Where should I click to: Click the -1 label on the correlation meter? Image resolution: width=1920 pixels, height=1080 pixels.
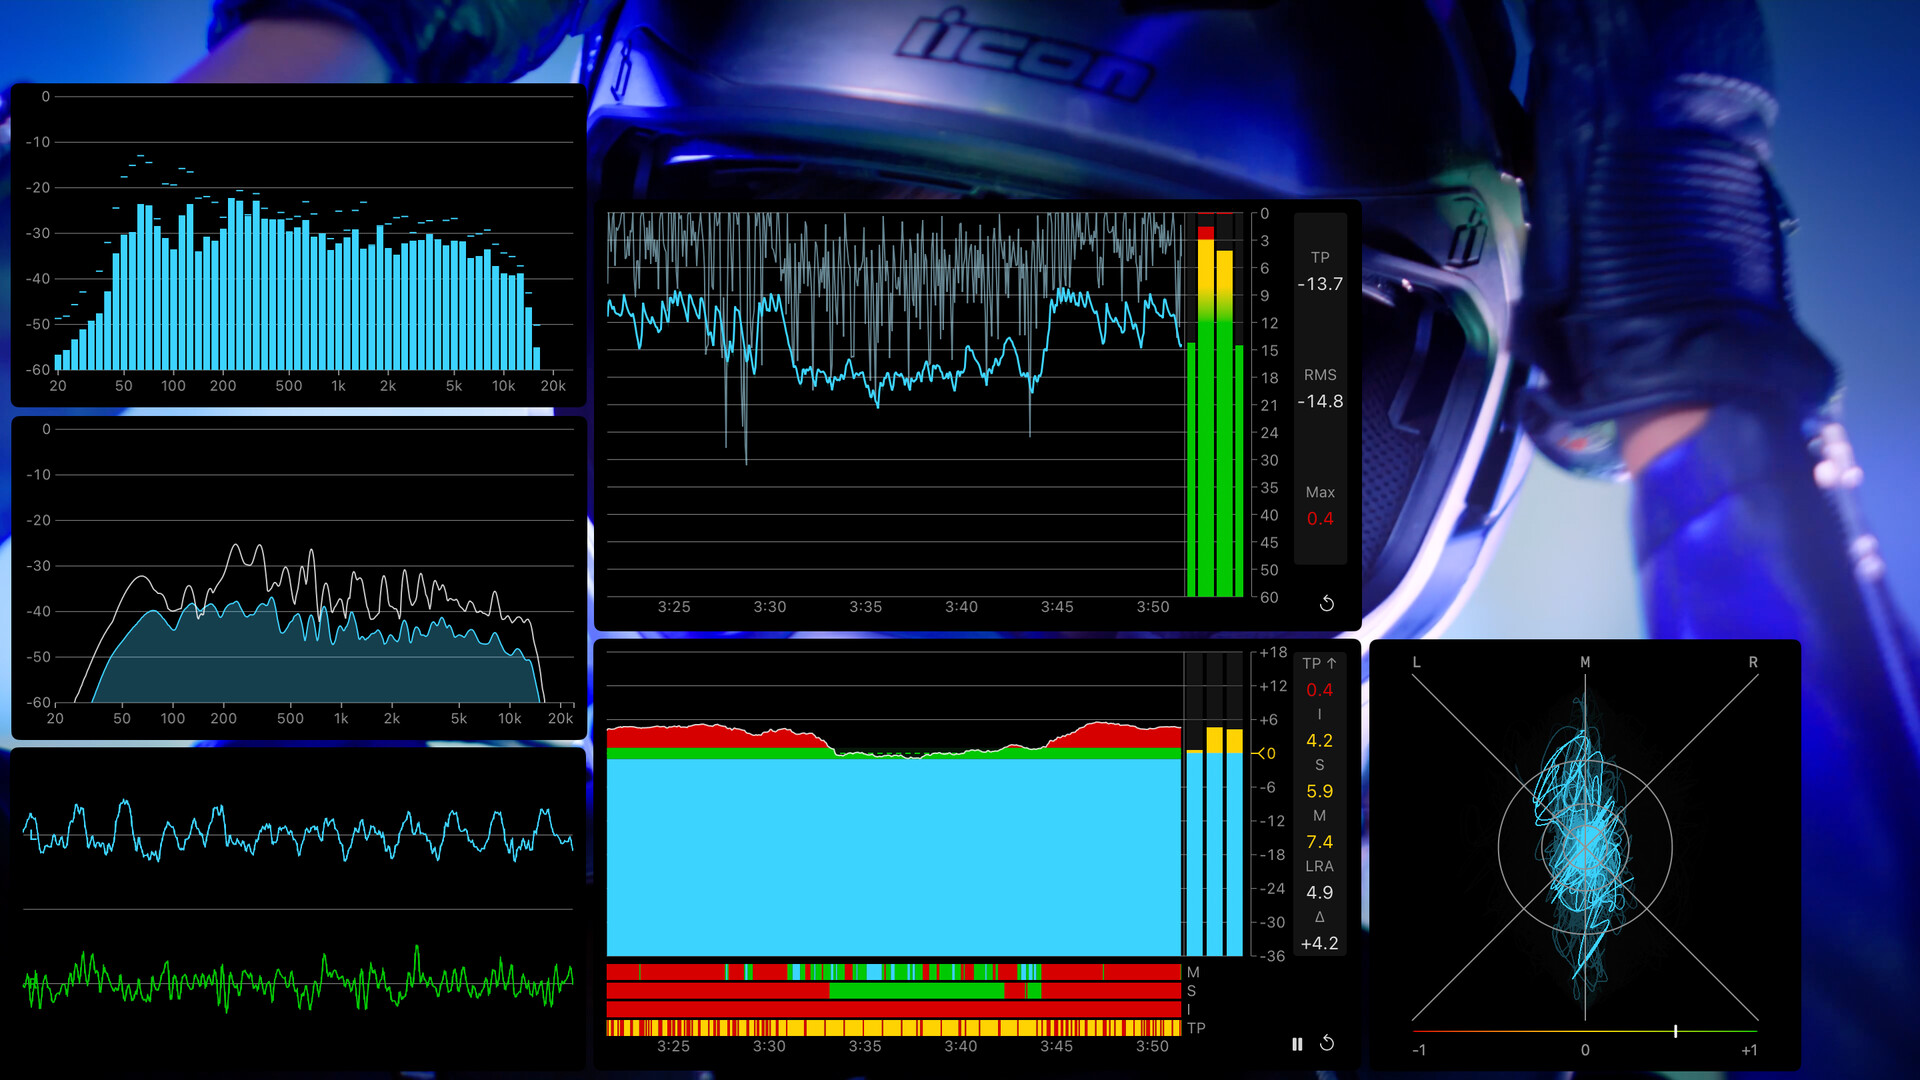click(1419, 1050)
